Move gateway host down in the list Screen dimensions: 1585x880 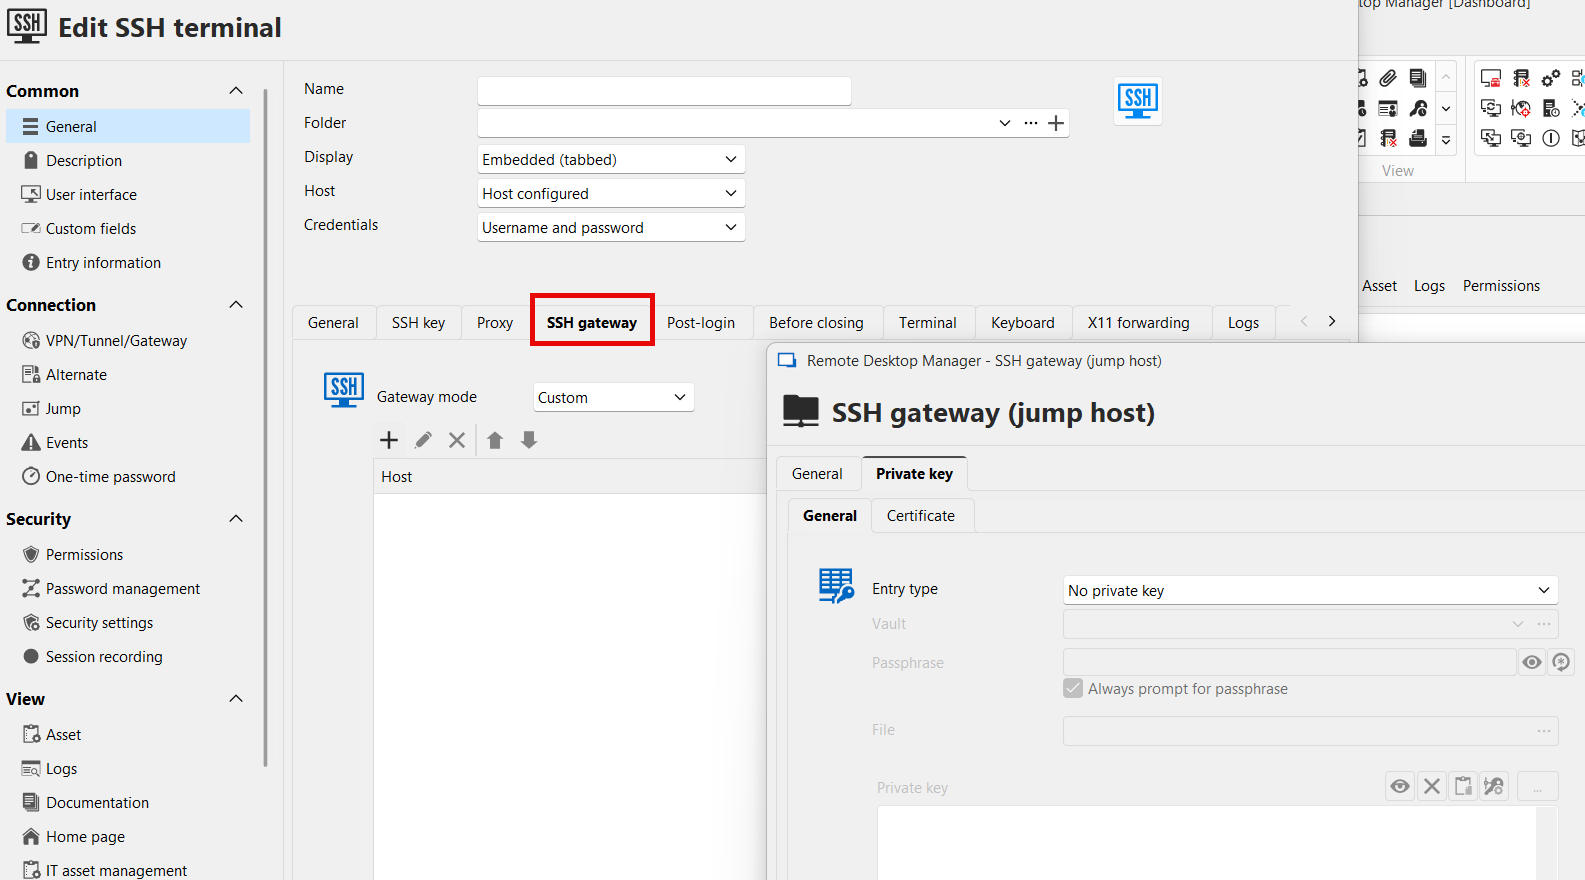point(529,440)
